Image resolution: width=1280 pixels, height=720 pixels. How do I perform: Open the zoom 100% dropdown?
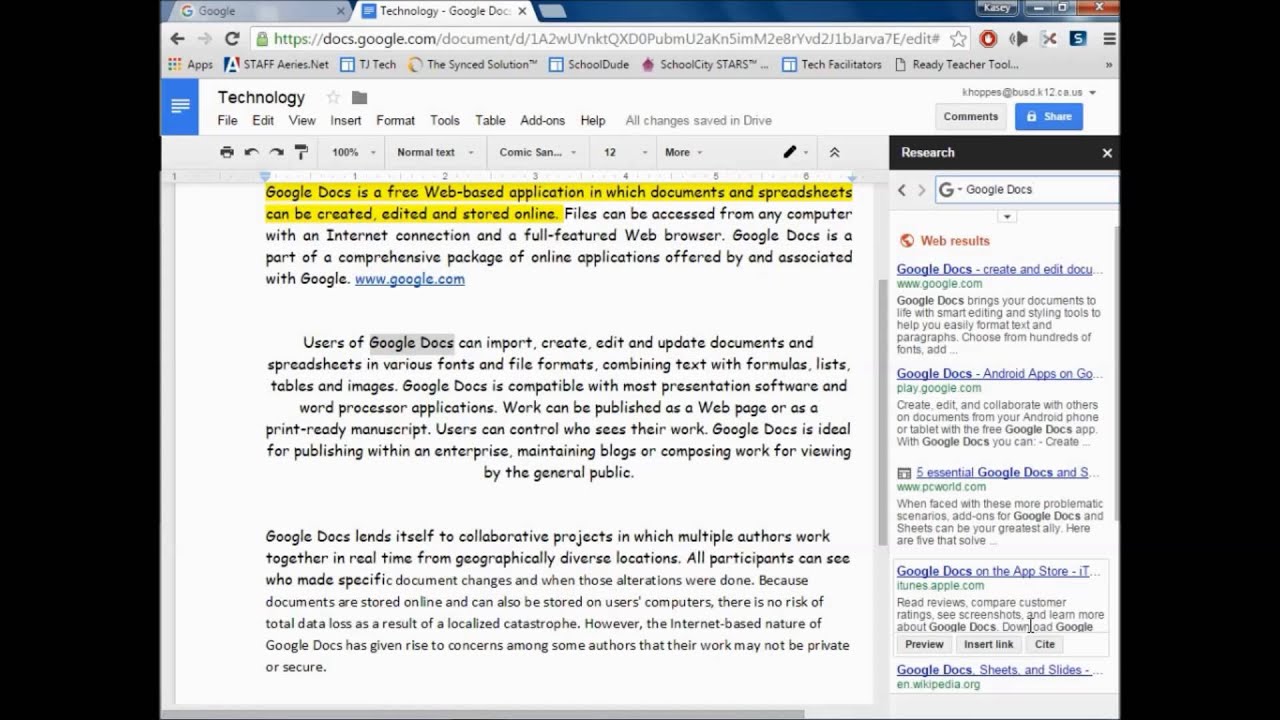click(353, 152)
